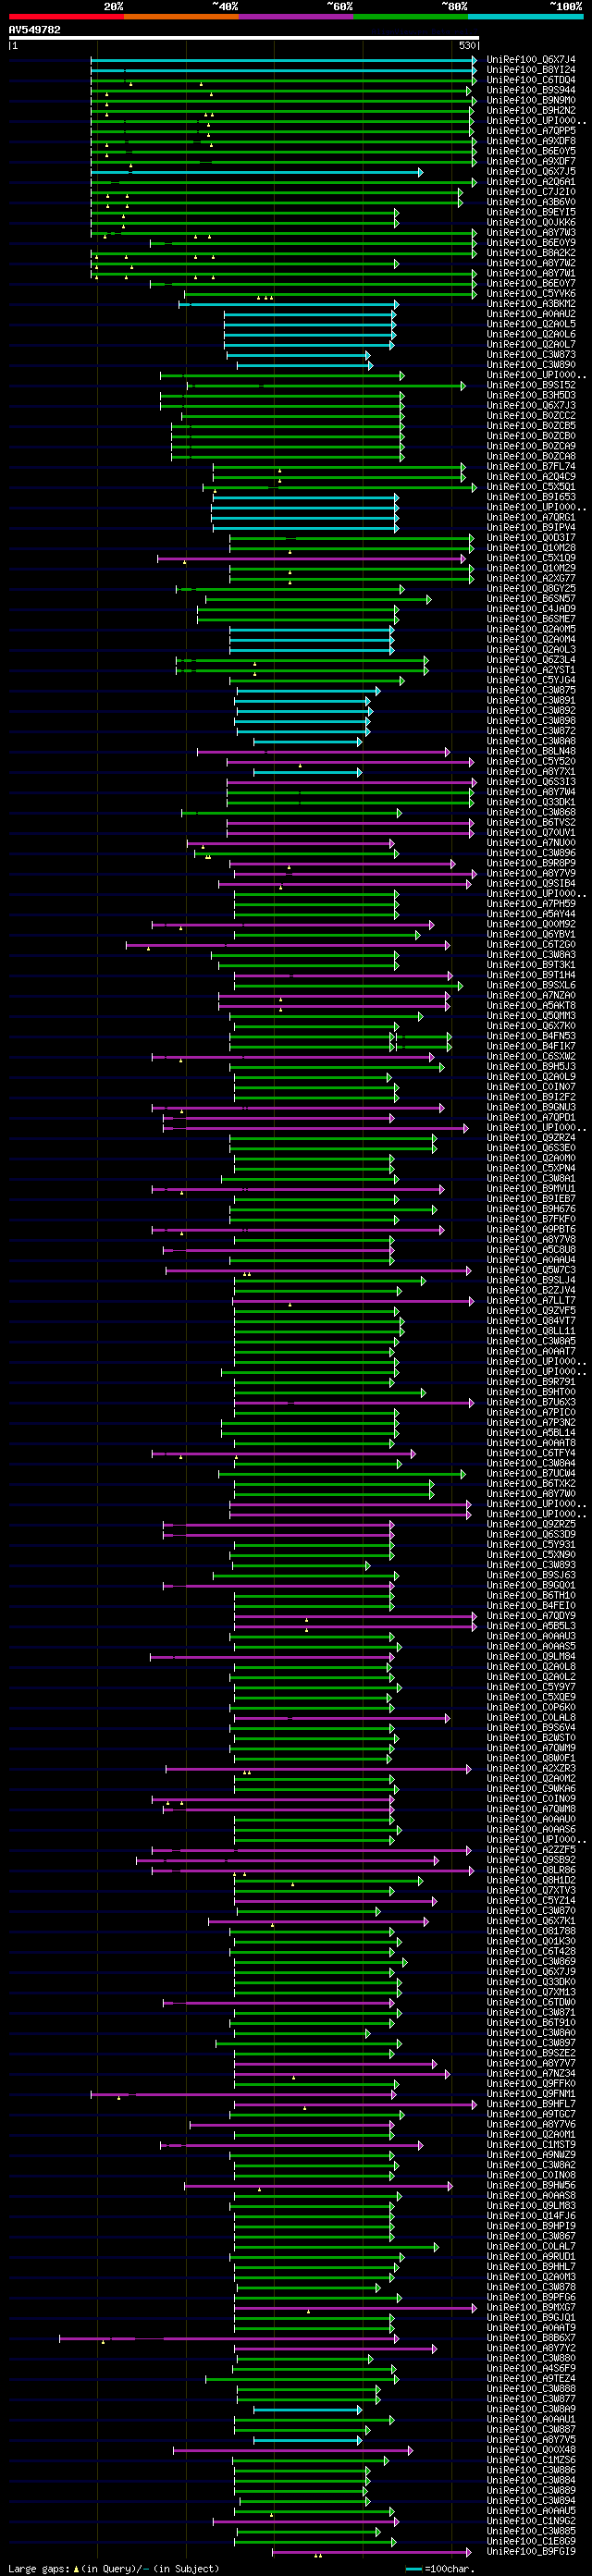
Task: Select the UniRef100_C1MZS6 label
Action: click(531, 2460)
